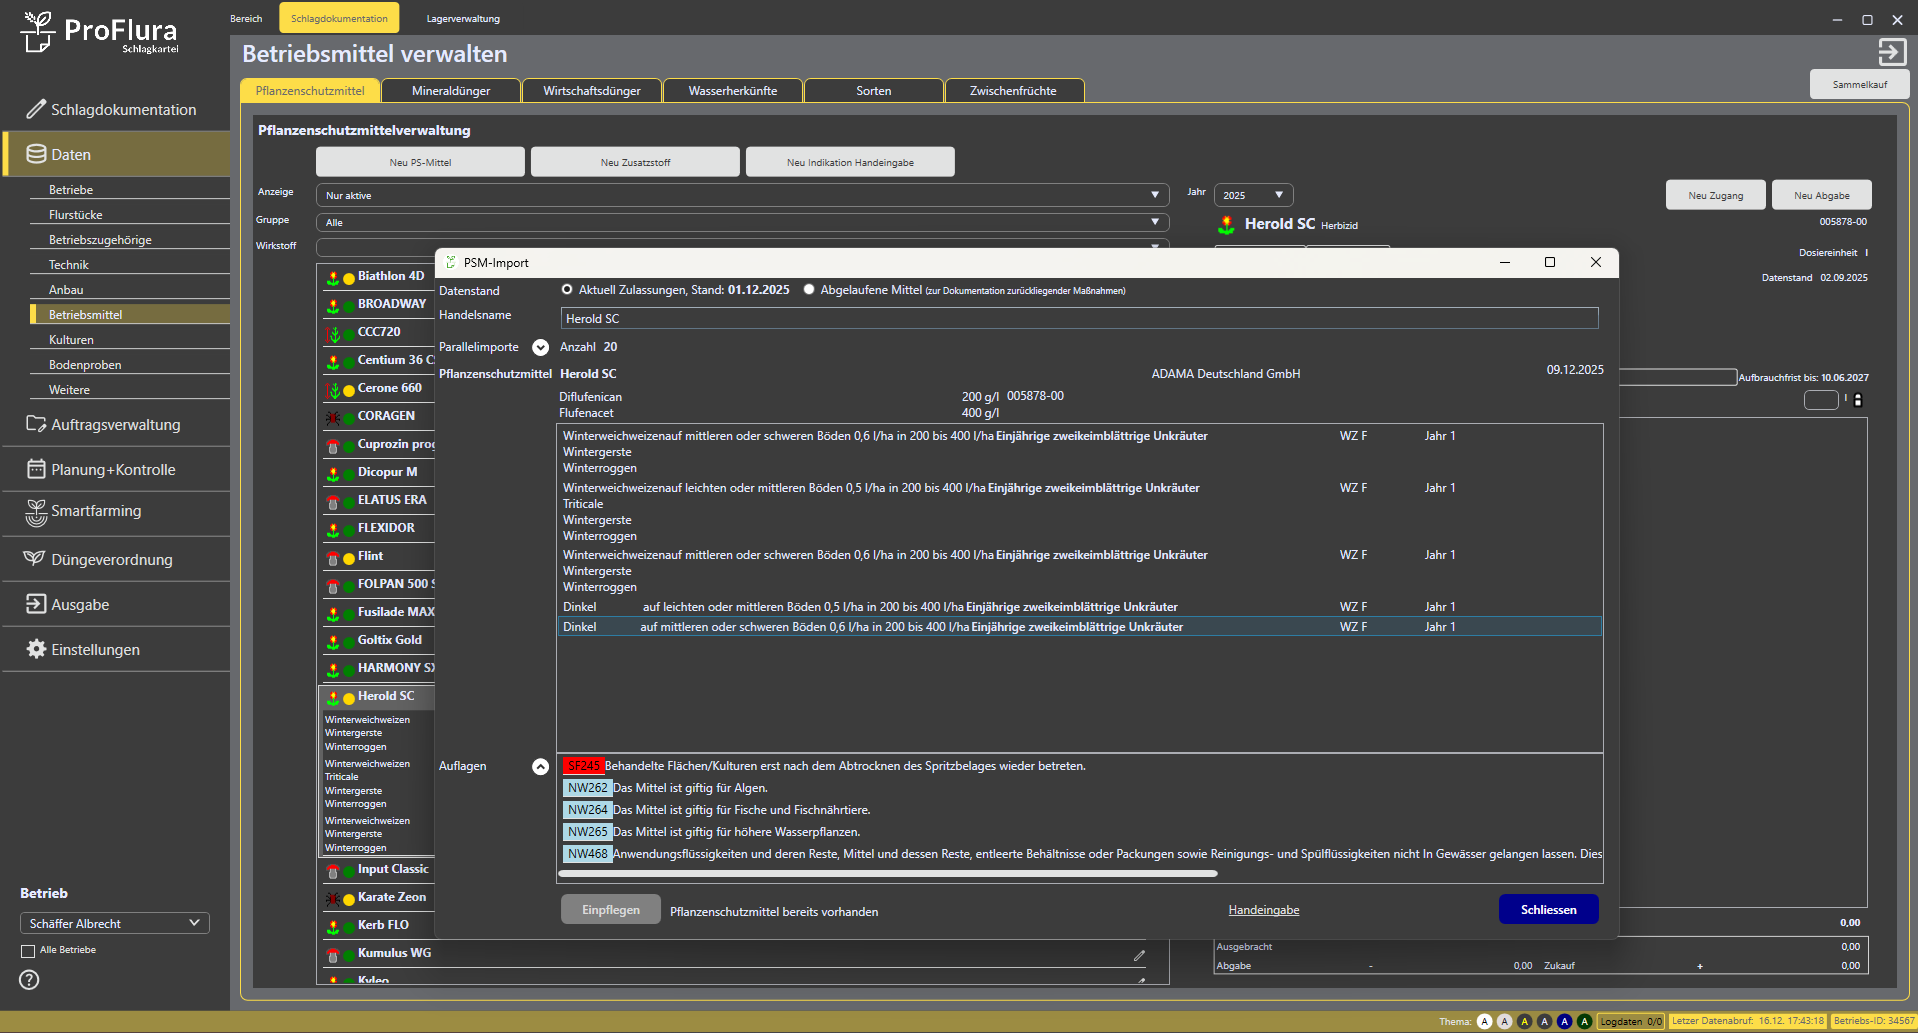Click the Schliessen button

[x=1548, y=909]
